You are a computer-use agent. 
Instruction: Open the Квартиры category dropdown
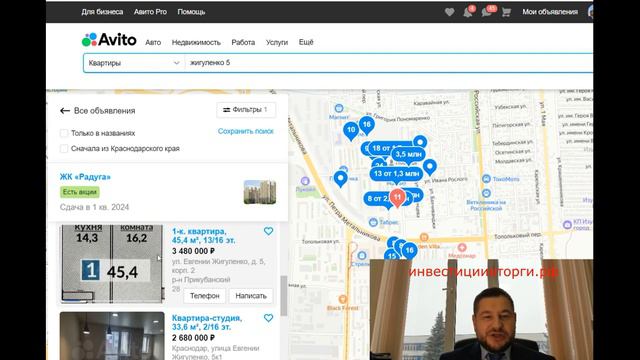(134, 63)
